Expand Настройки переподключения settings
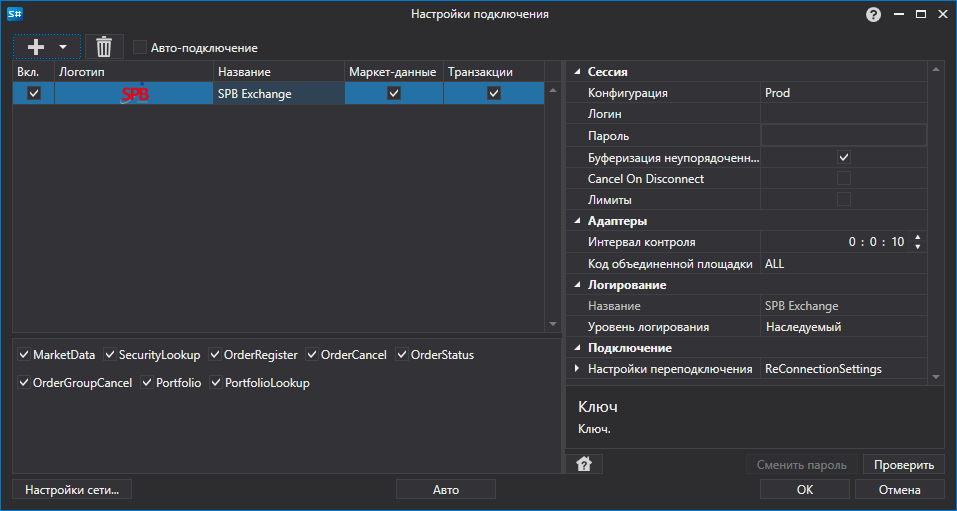 pos(577,369)
